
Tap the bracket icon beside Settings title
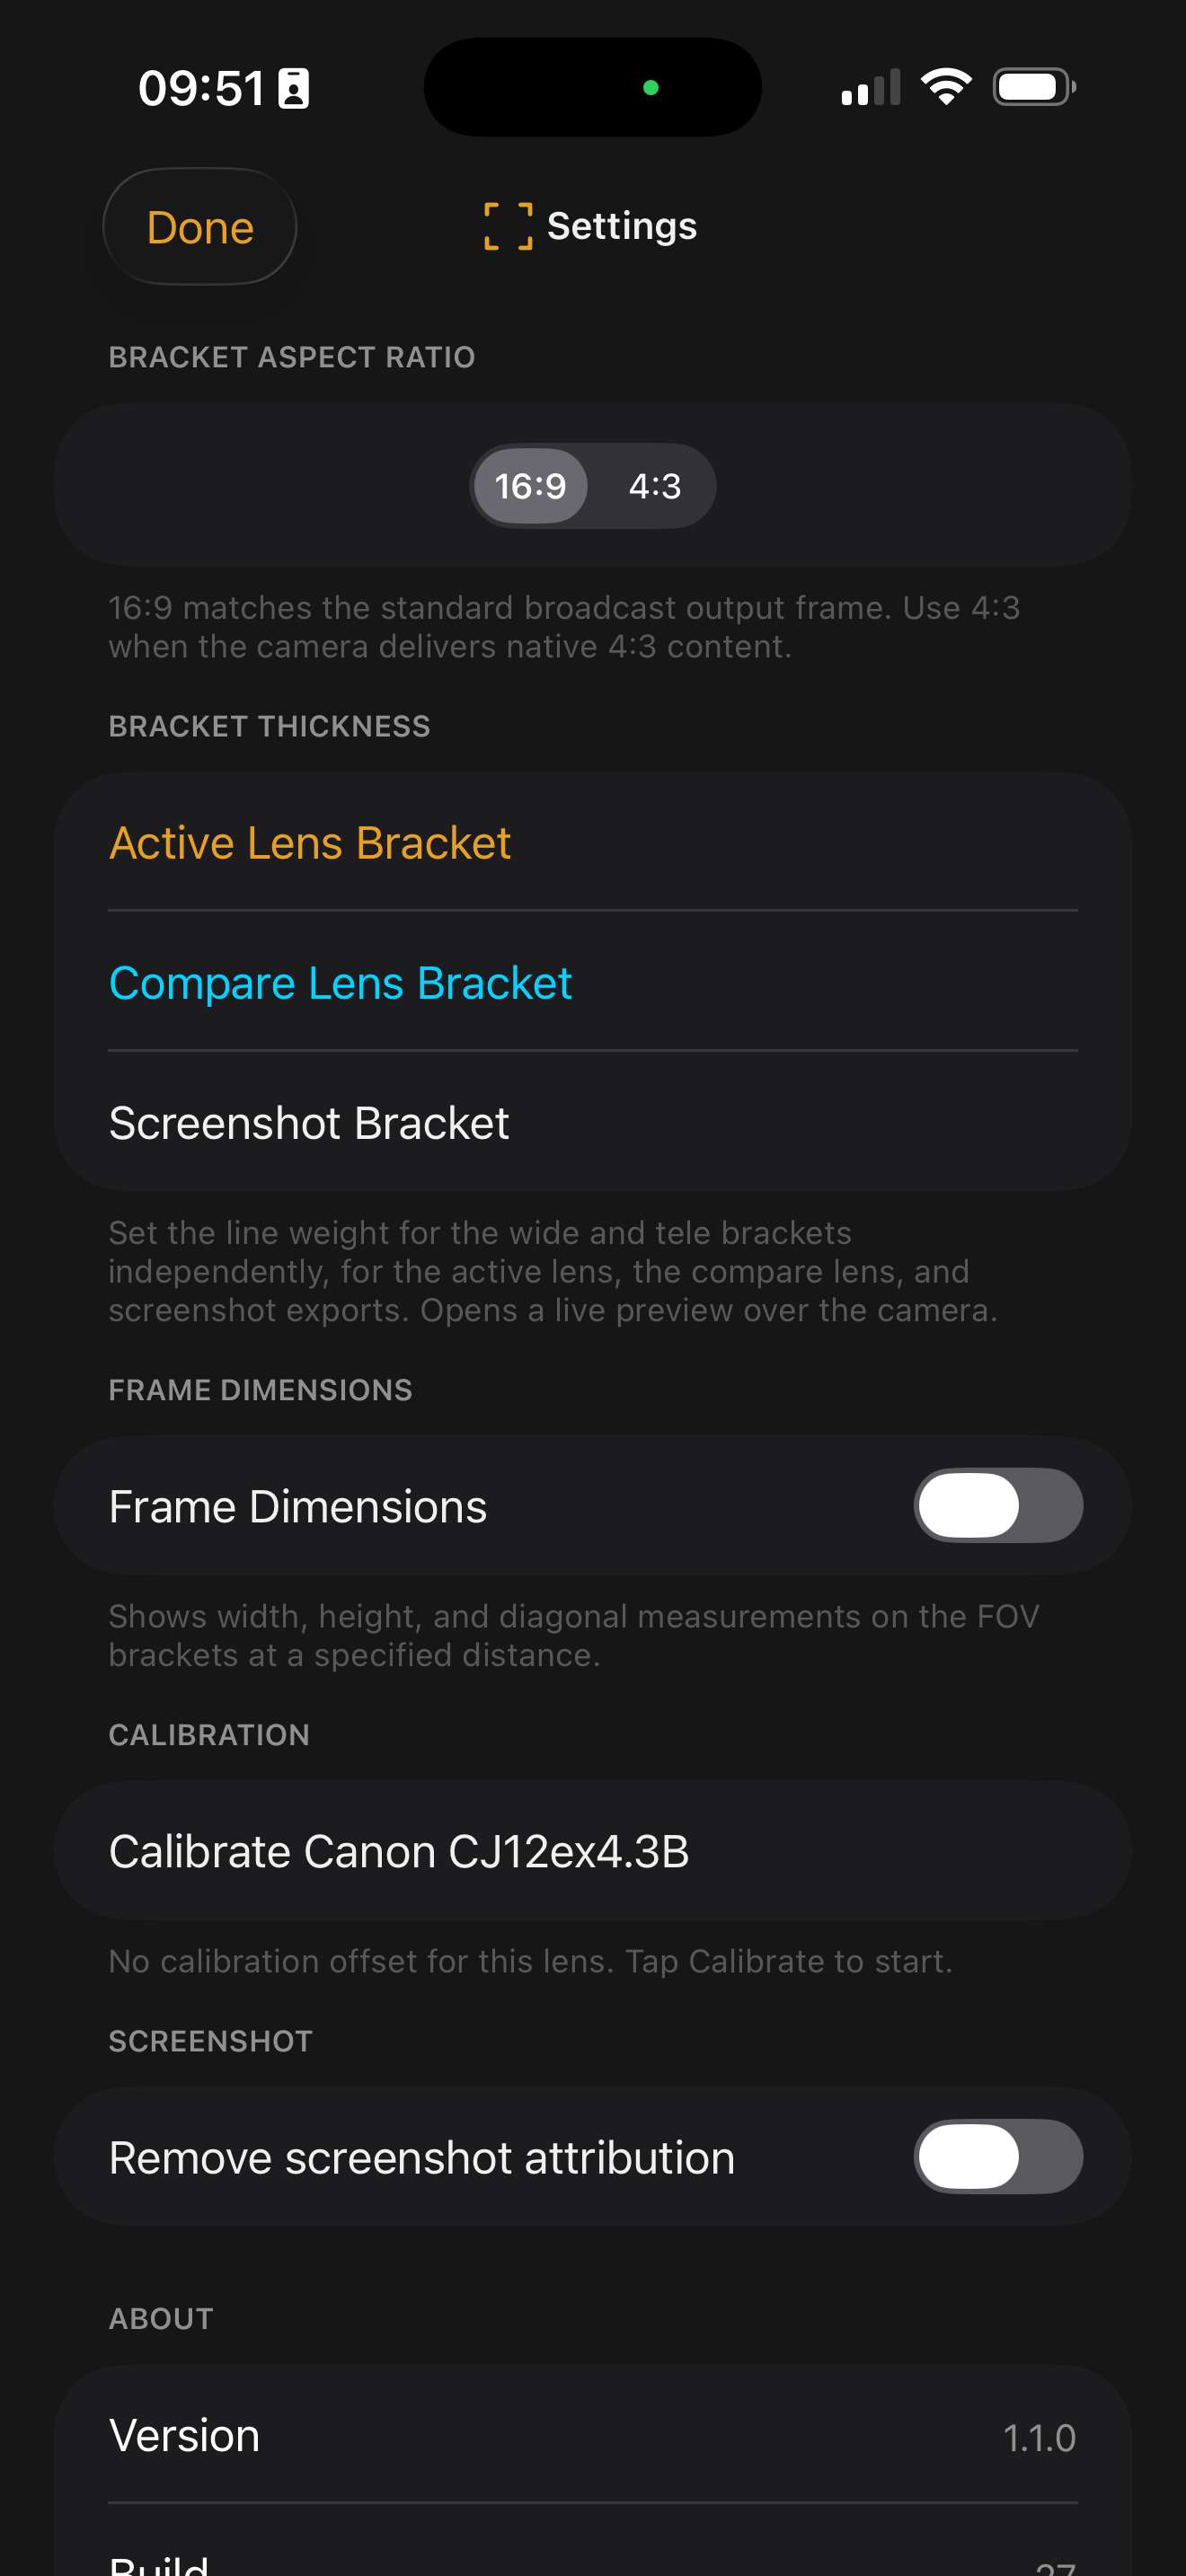pyautogui.click(x=508, y=226)
